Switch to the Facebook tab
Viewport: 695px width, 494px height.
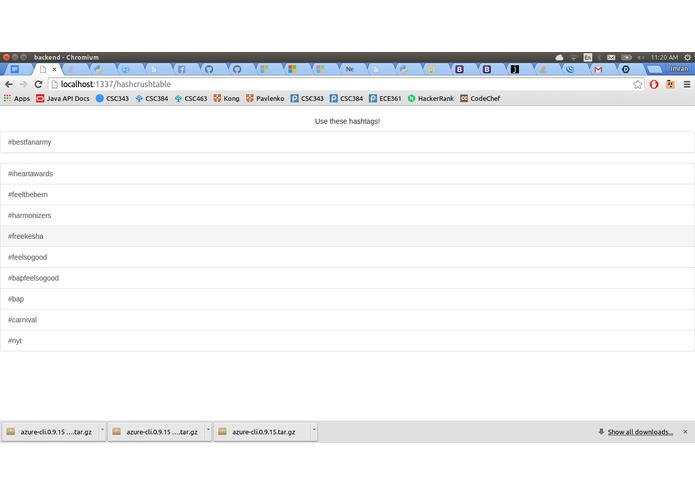182,70
